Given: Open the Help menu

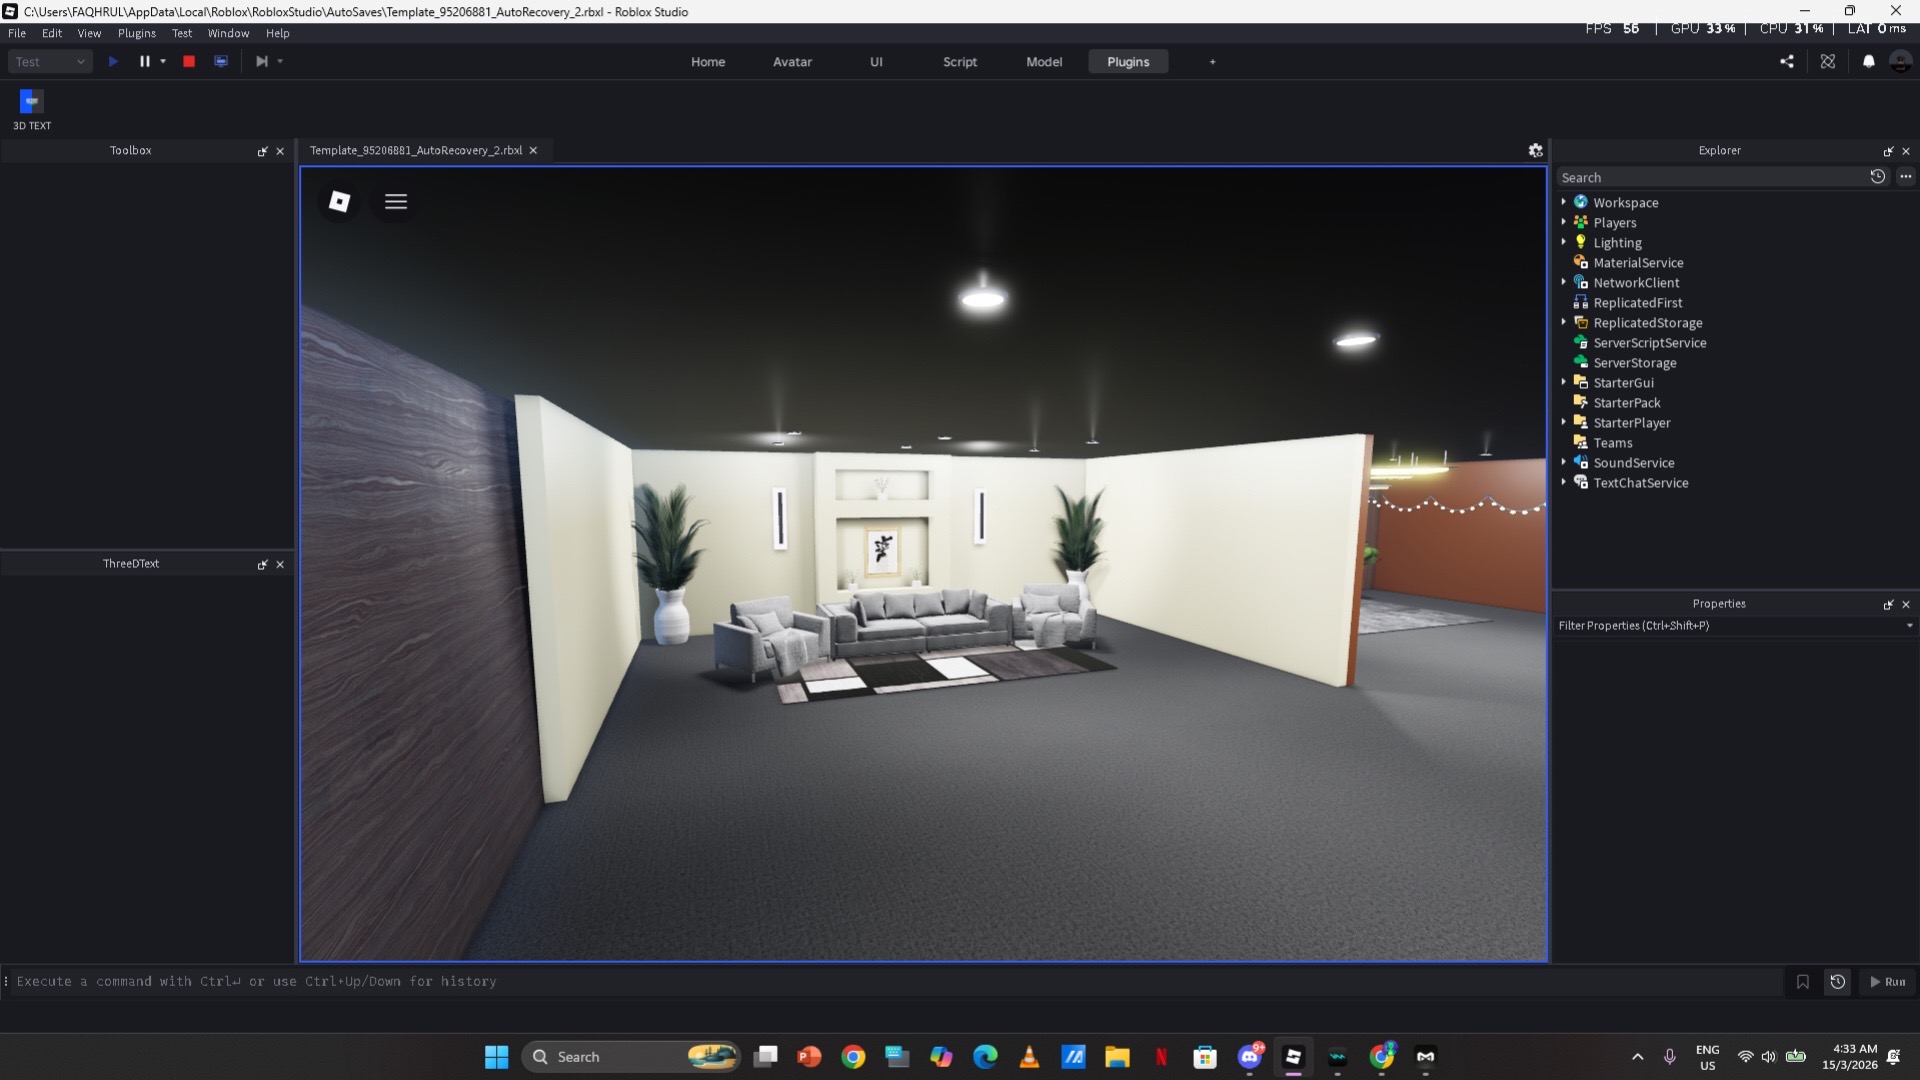Looking at the screenshot, I should point(277,33).
